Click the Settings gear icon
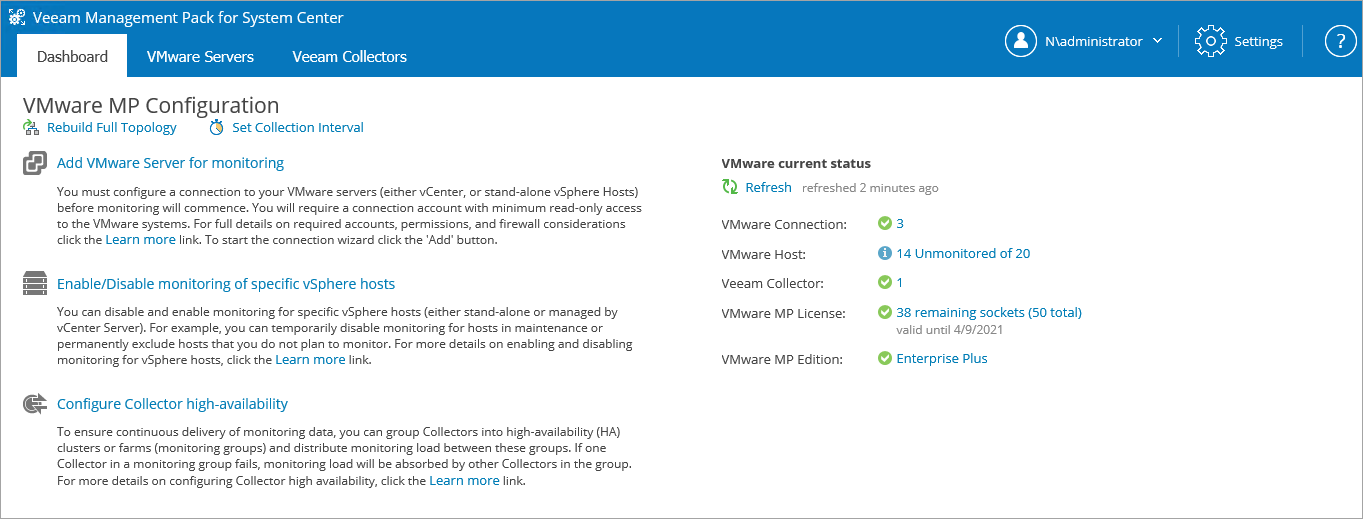Viewport: 1363px width, 519px height. coord(1211,41)
